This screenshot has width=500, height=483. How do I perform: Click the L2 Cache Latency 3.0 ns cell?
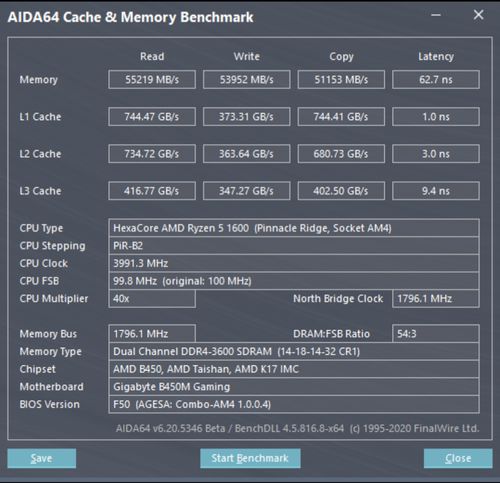click(436, 154)
